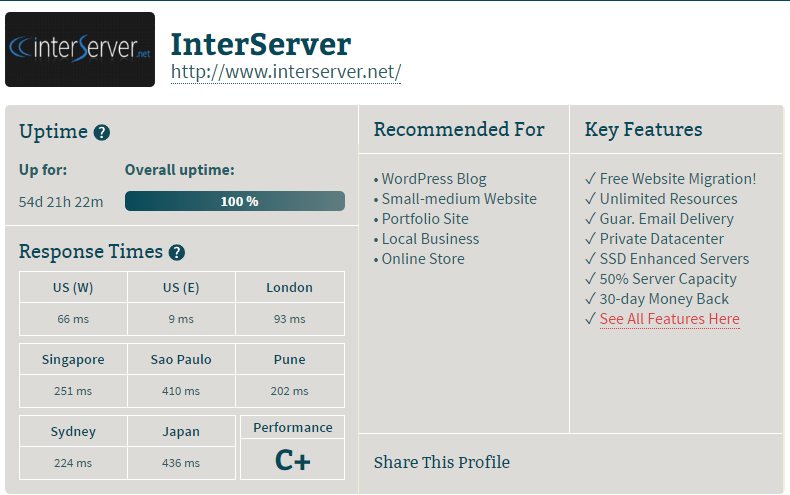
Task: Click the InterServer heading title
Action: [260, 44]
